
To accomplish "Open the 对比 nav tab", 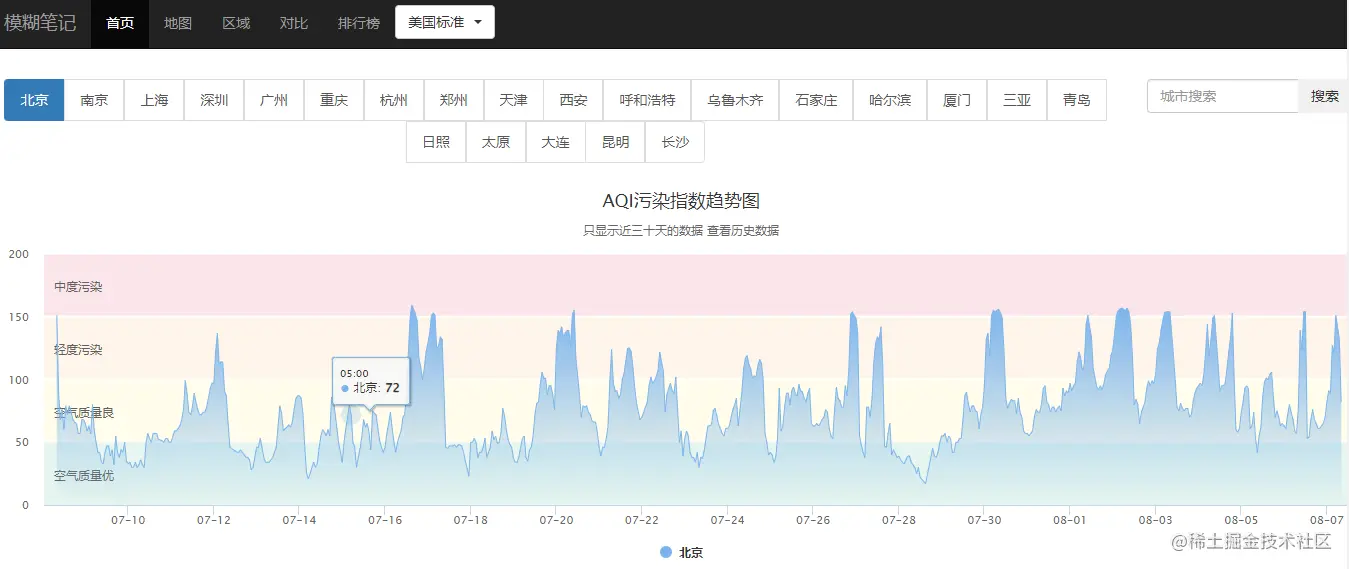I will [294, 23].
